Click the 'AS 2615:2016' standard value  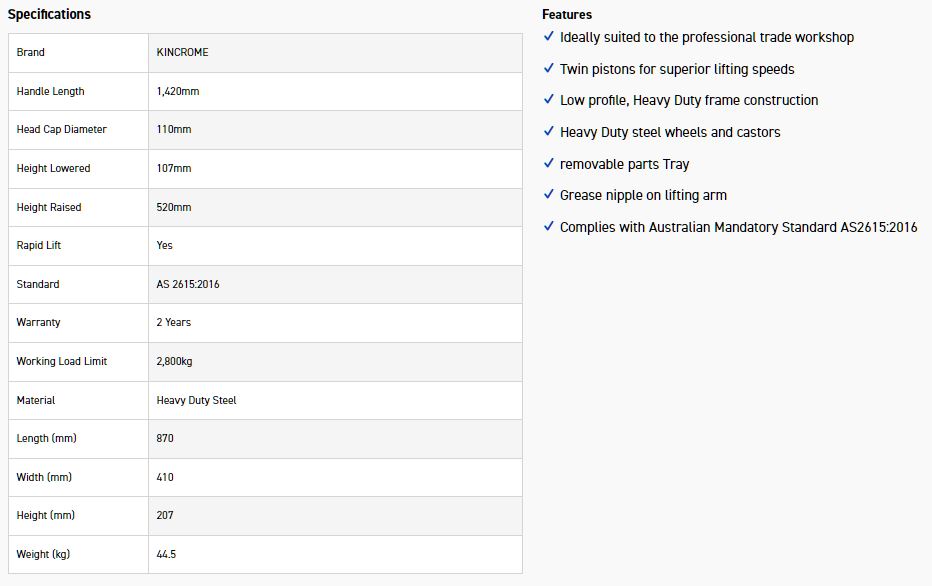(188, 284)
